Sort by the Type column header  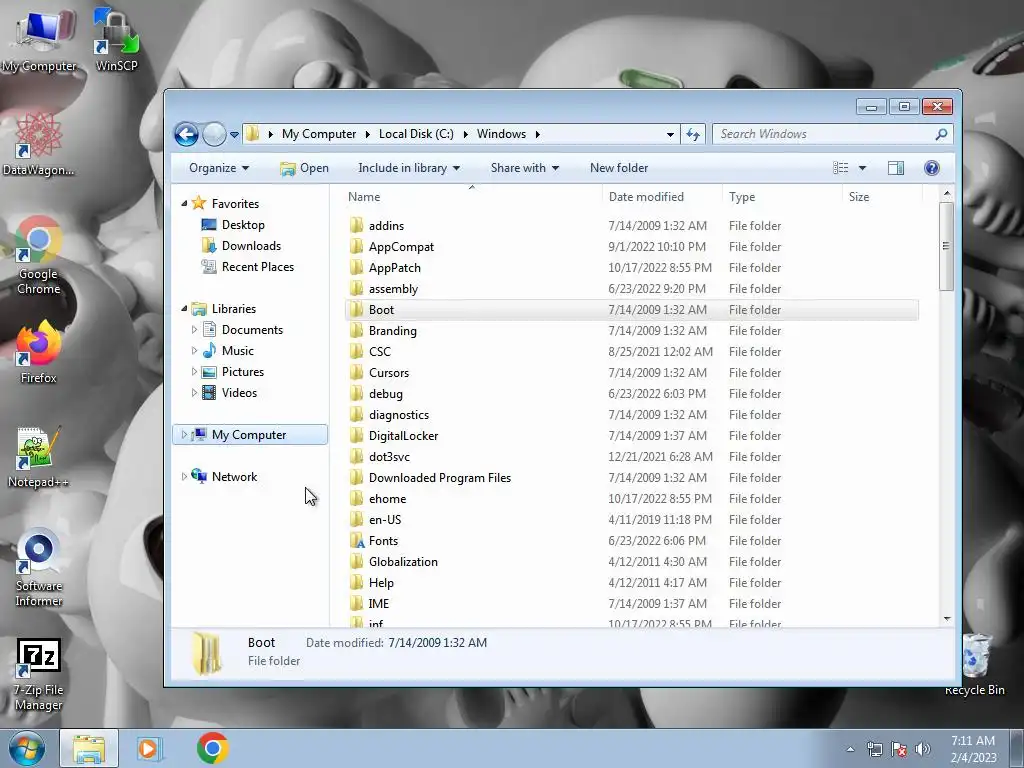click(782, 197)
